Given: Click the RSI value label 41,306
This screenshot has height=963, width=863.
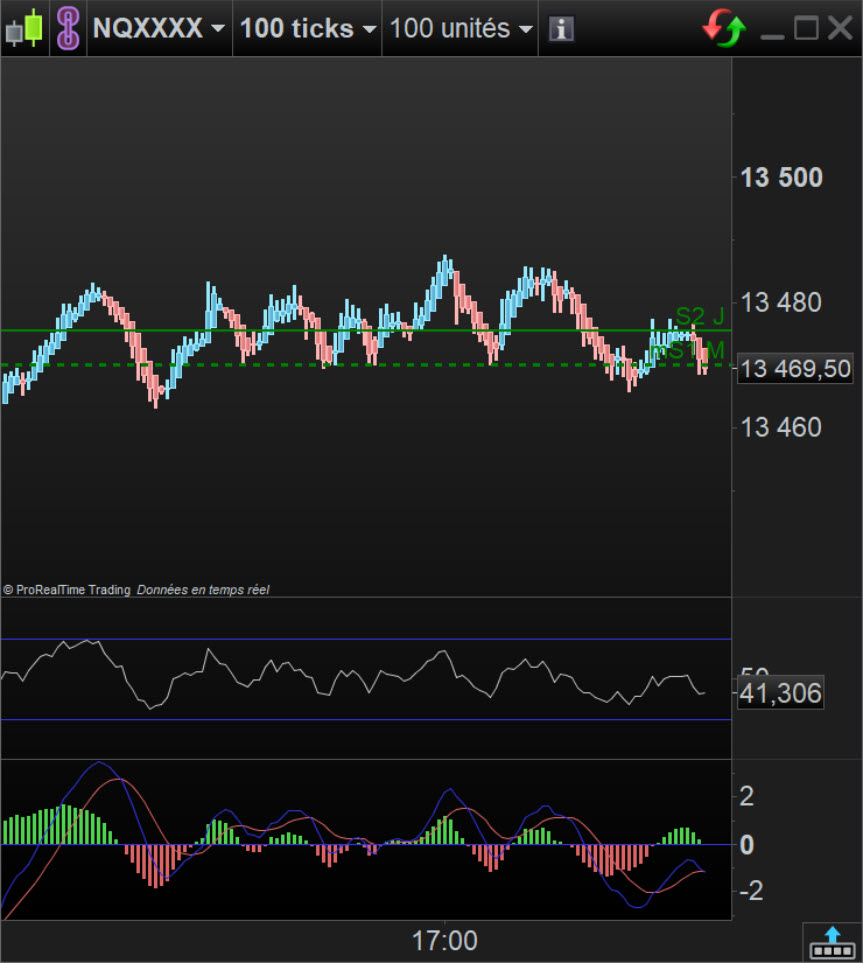Looking at the screenshot, I should [x=780, y=693].
